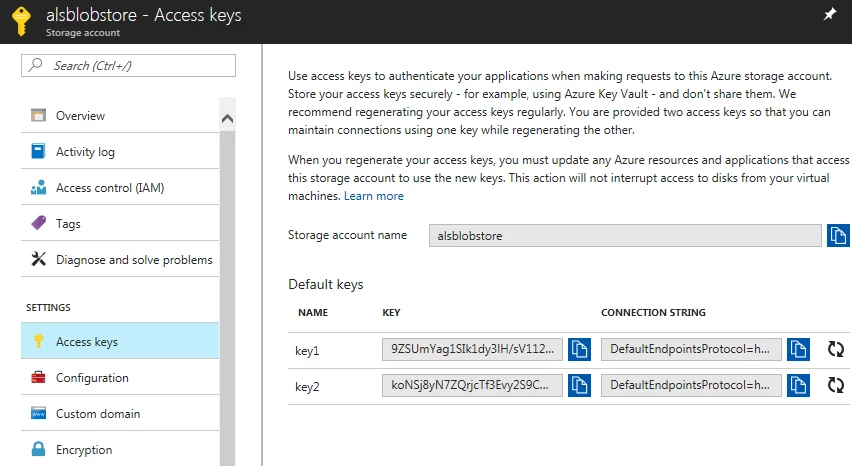
Task: Open Encryption settings
Action: pyautogui.click(x=84, y=450)
